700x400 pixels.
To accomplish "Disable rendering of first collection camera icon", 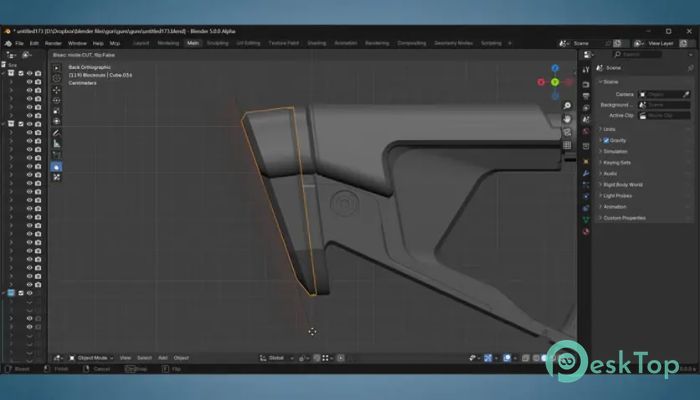I will (x=38, y=73).
